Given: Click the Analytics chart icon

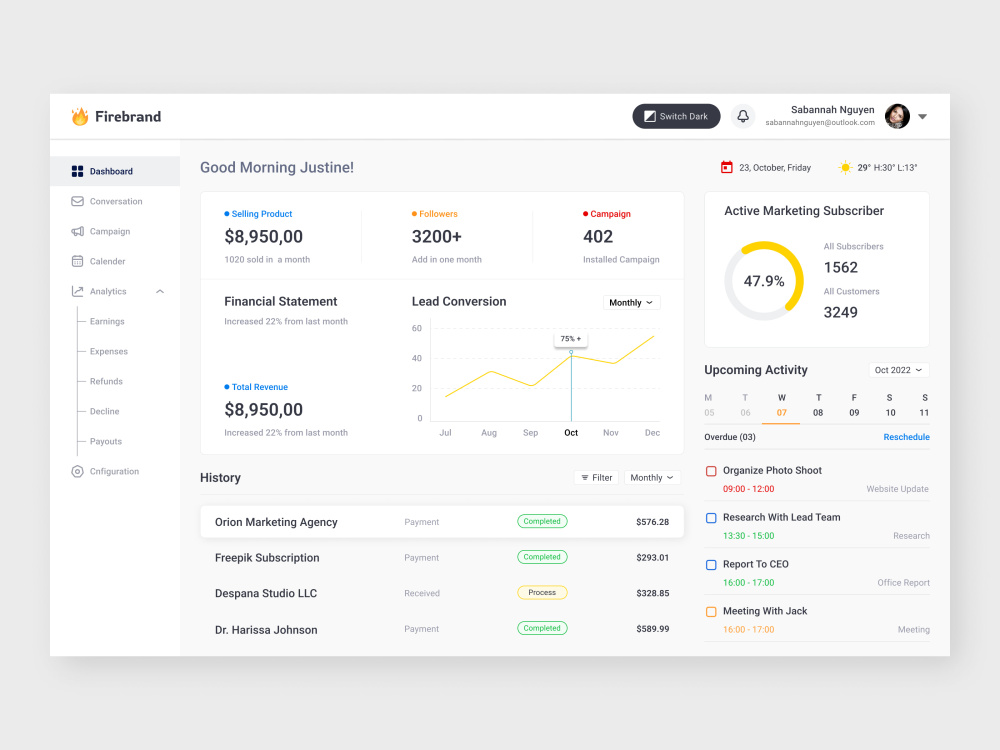Looking at the screenshot, I should 77,291.
